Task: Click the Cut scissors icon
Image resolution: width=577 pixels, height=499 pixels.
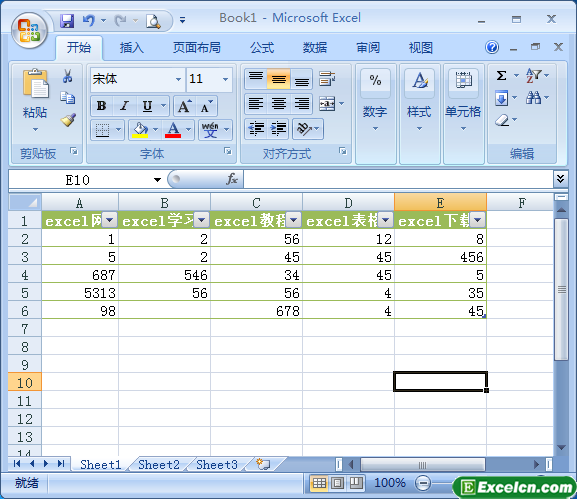Action: 67,76
